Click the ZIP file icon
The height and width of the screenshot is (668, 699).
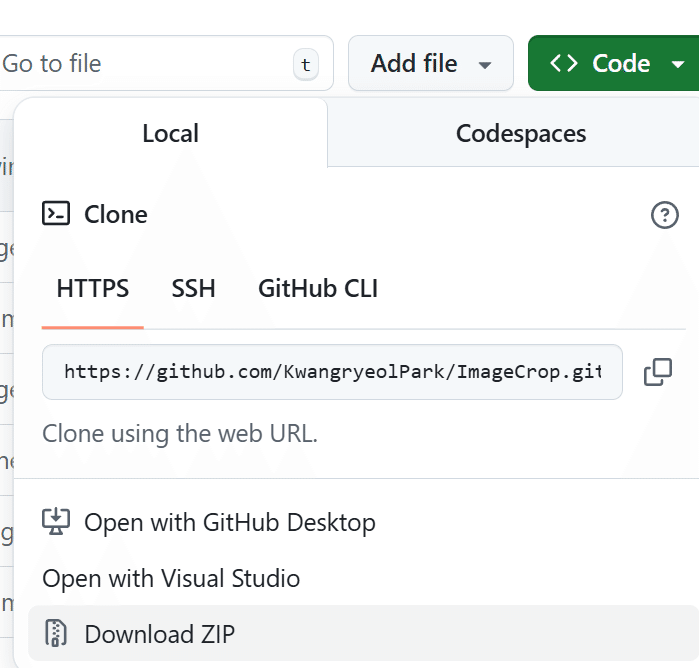(x=56, y=633)
